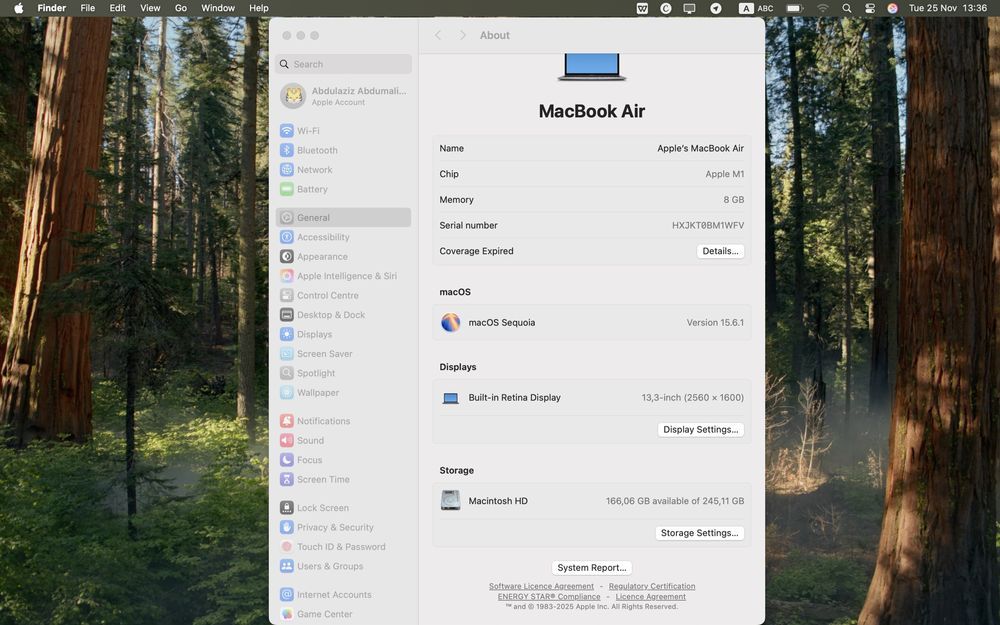Open the Go menu
The height and width of the screenshot is (625, 1000).
181,8
